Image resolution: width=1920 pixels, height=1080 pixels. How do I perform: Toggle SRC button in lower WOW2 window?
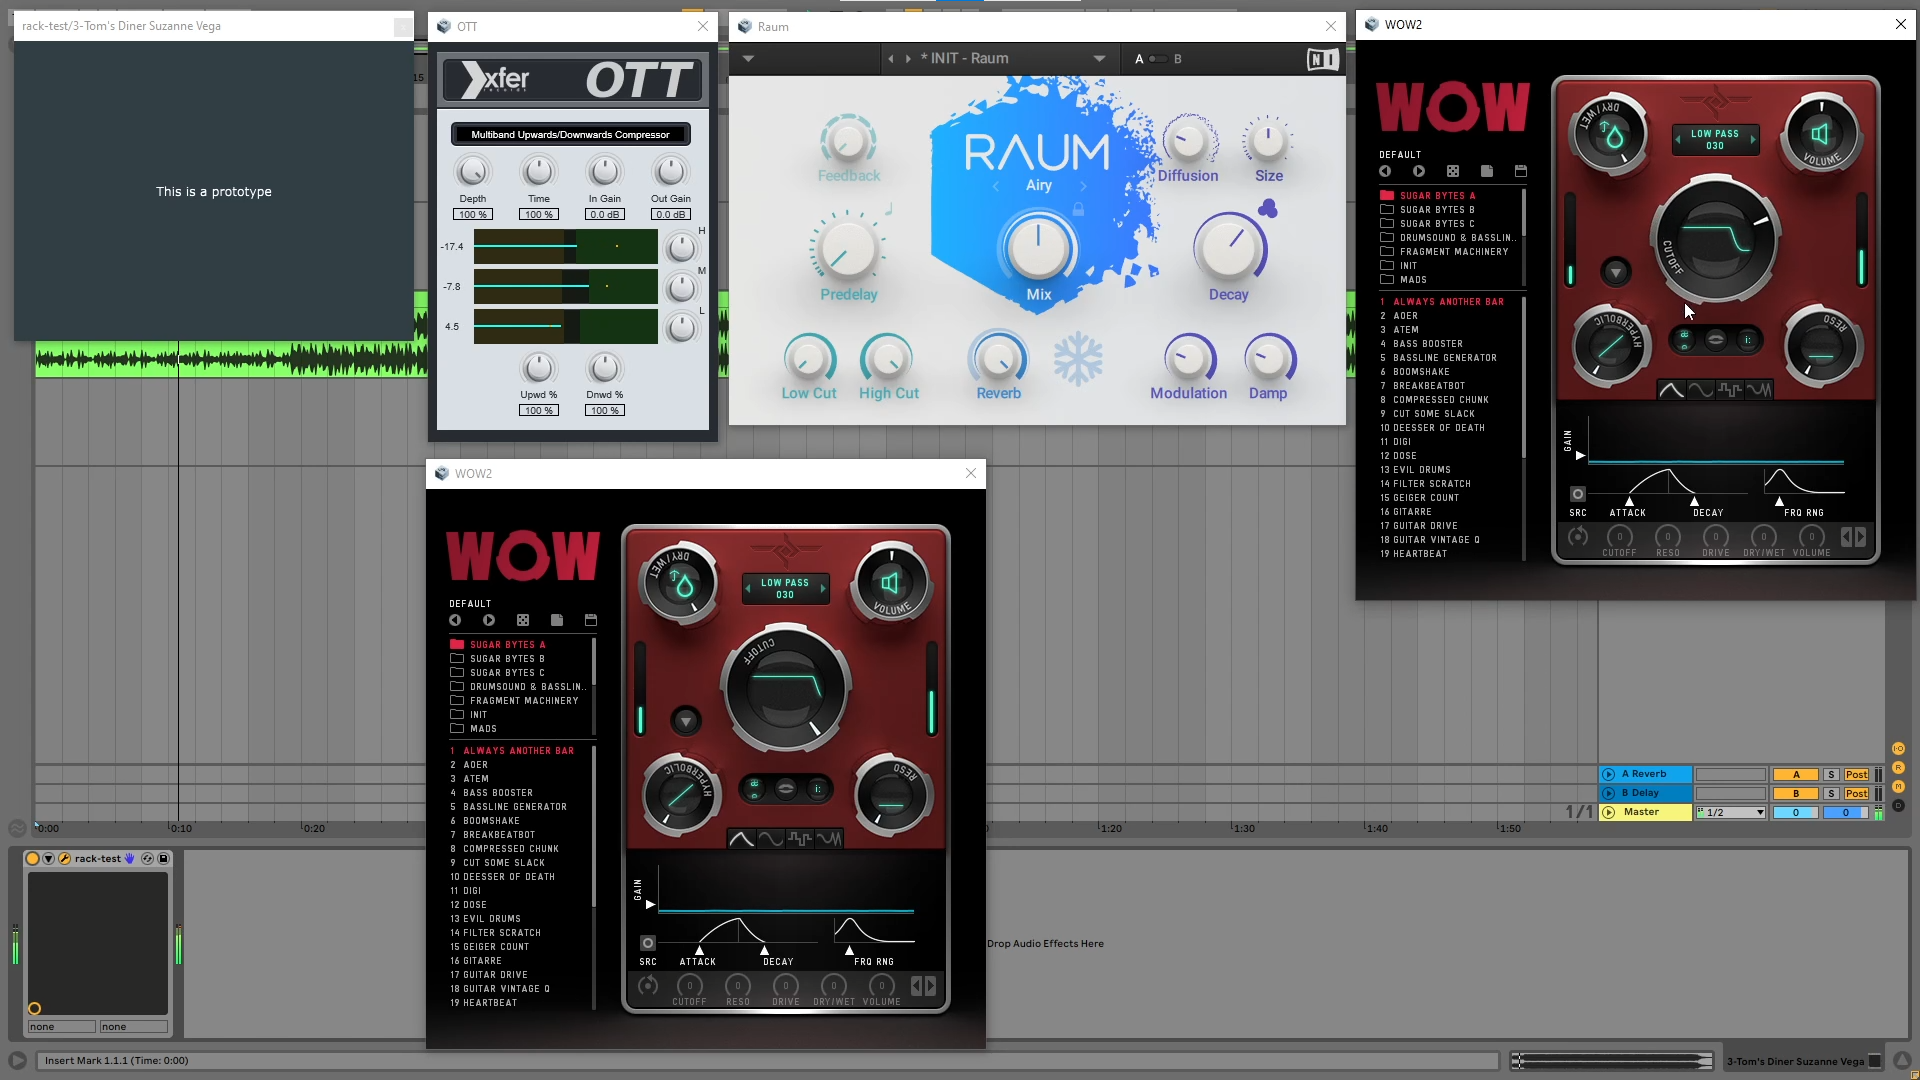(648, 943)
